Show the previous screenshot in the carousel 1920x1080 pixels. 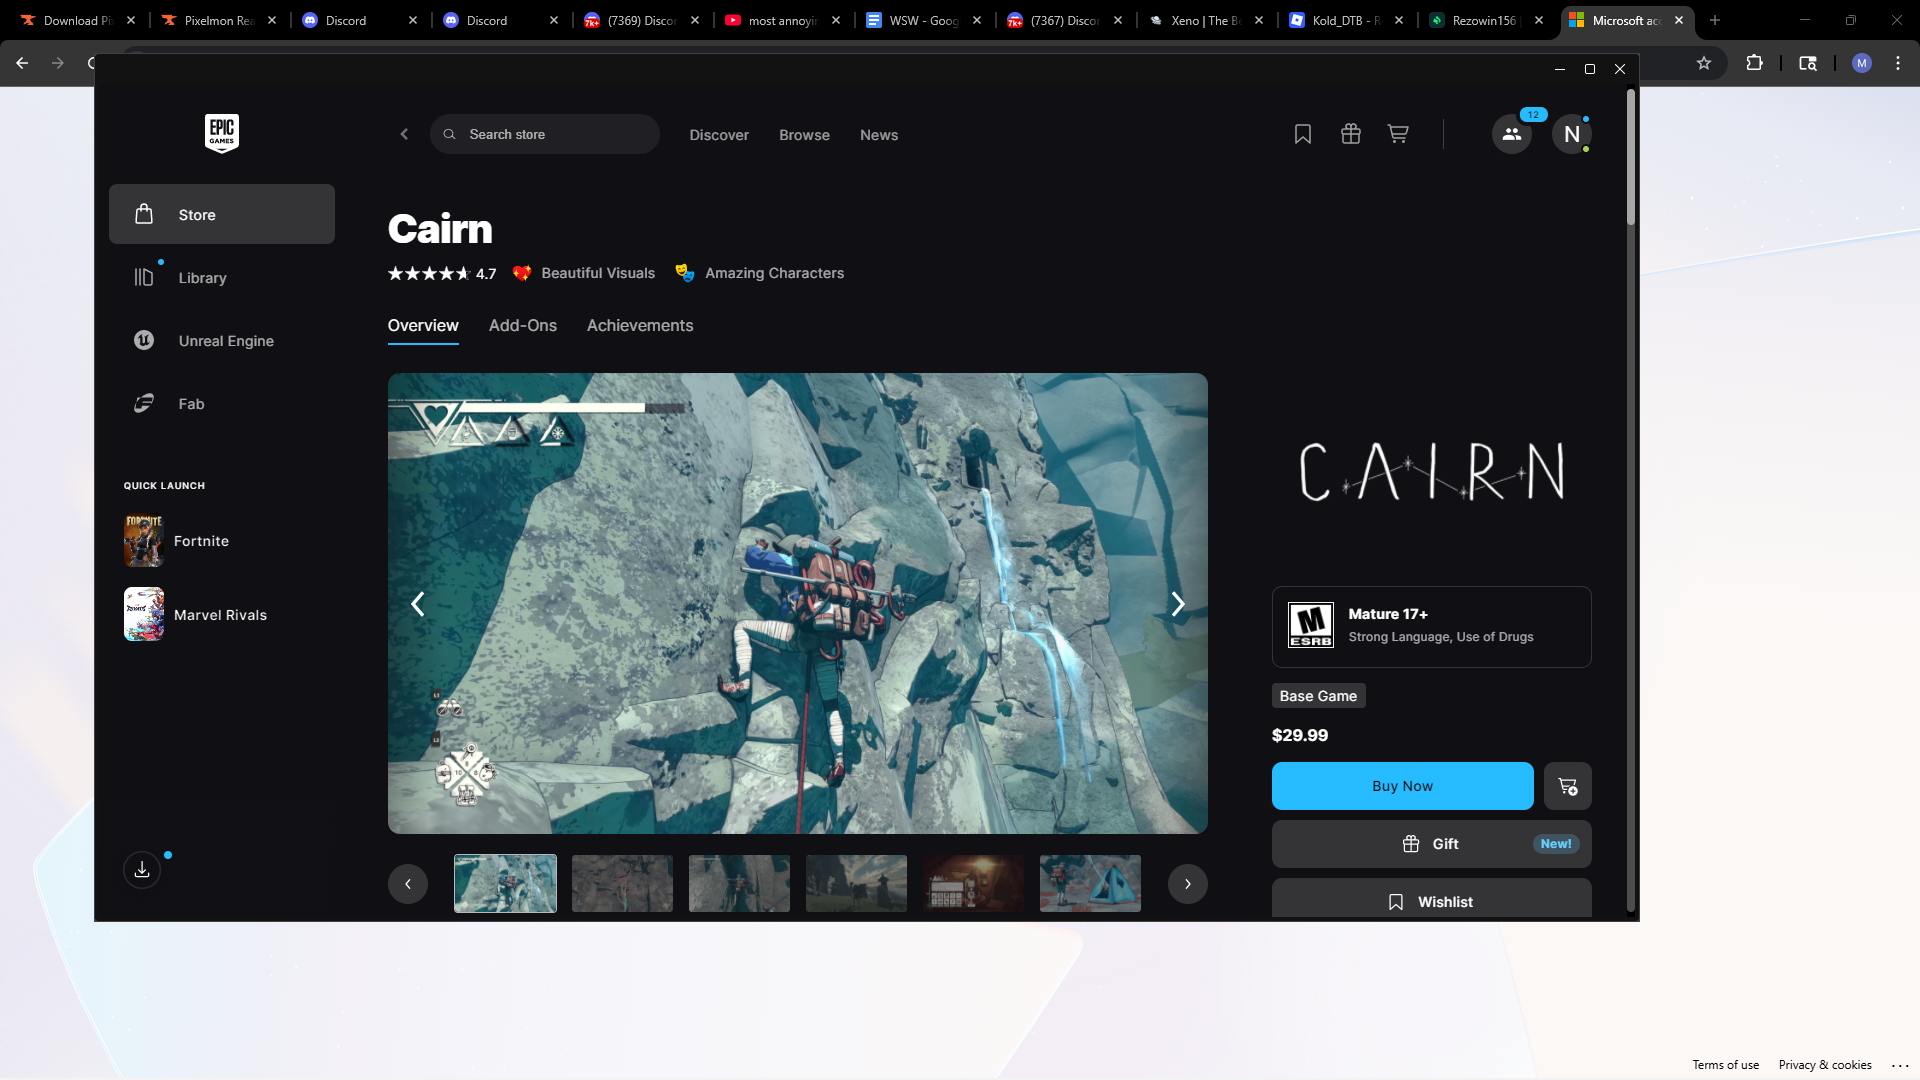[418, 604]
